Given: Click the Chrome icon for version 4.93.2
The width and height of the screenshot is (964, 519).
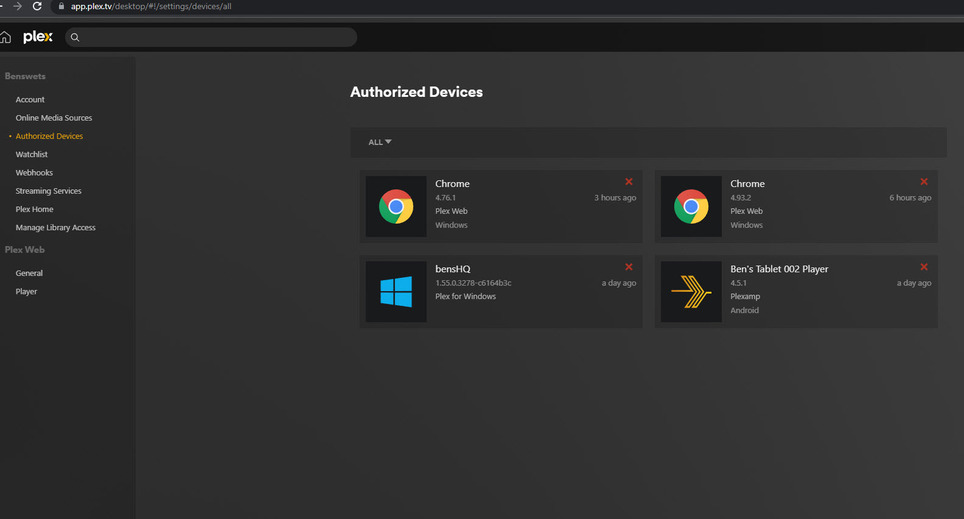Looking at the screenshot, I should tap(691, 207).
